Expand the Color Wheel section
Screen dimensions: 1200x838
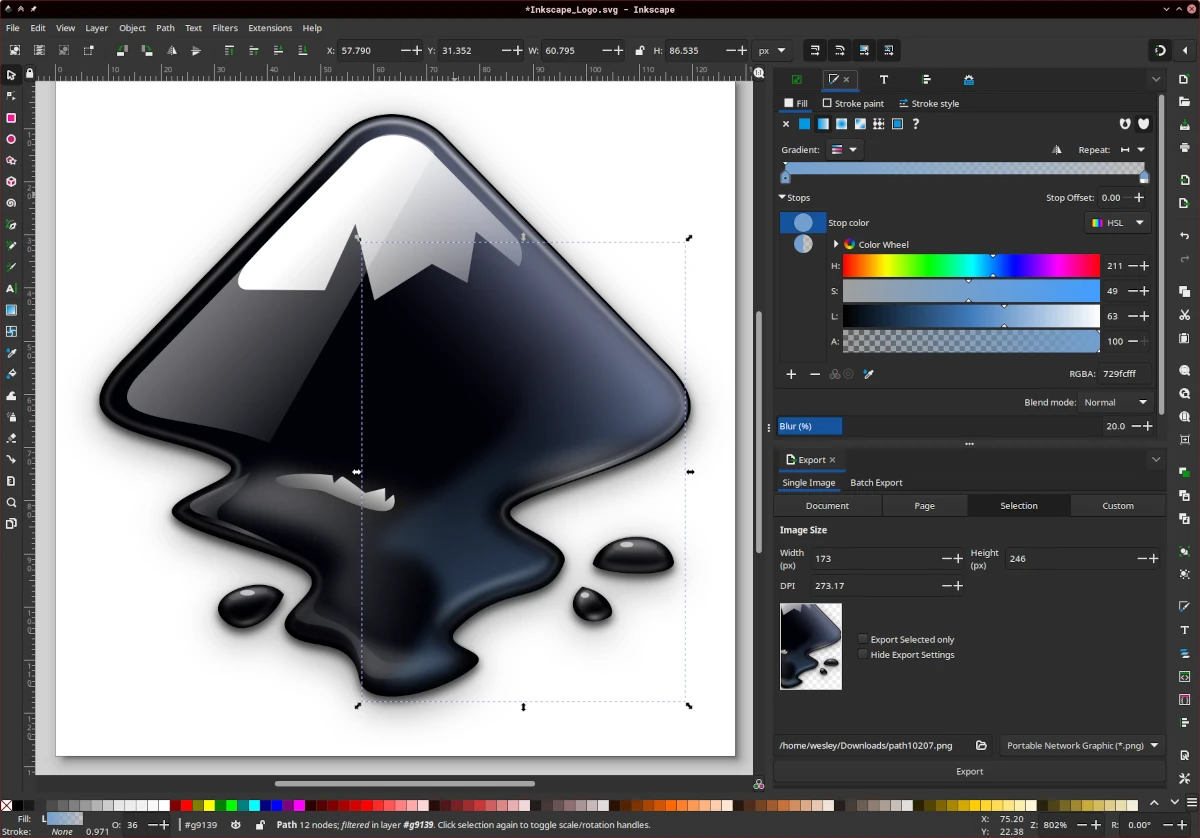click(x=836, y=244)
